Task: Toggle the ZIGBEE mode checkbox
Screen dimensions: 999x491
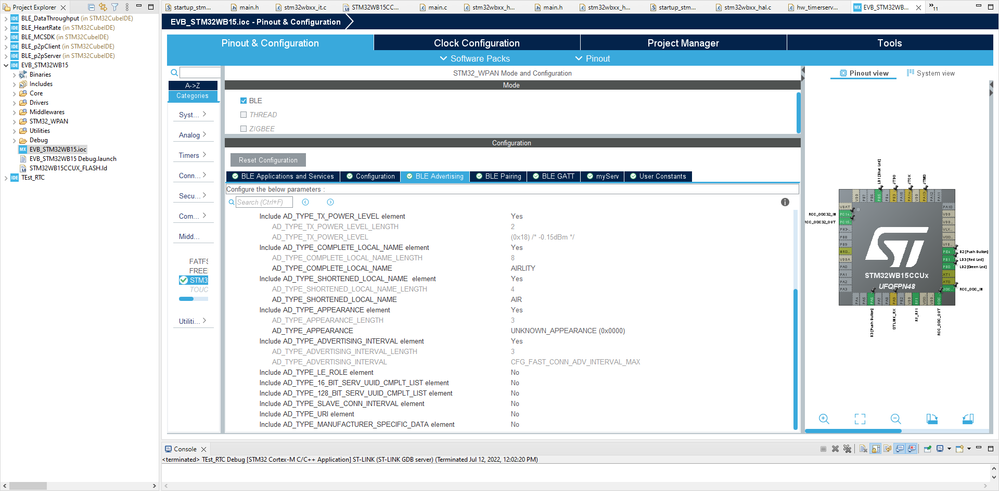Action: (x=243, y=129)
